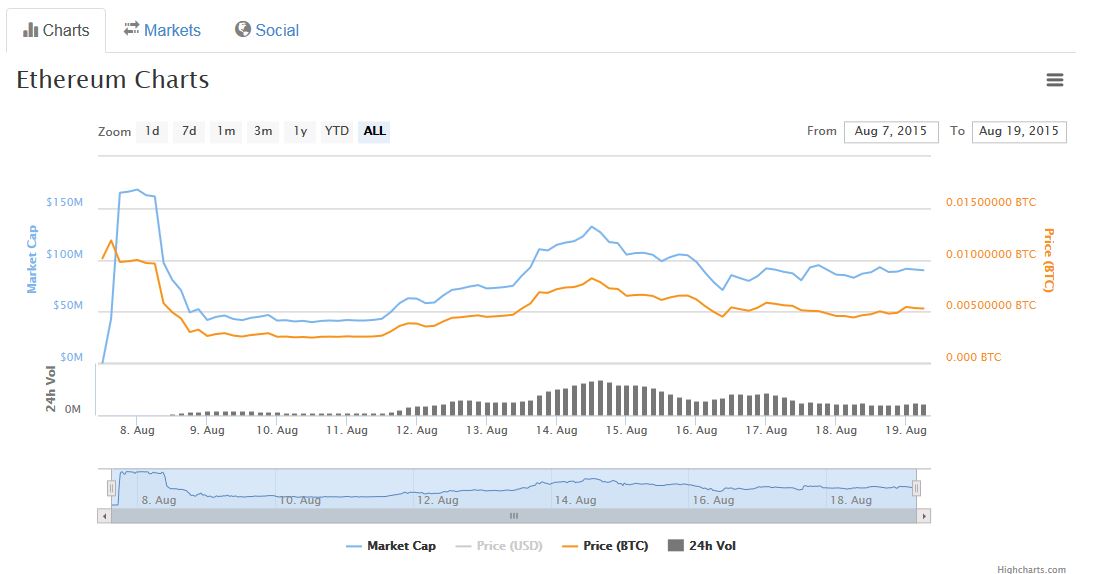Toggle 24h Vol series in legend
This screenshot has height=574, width=1107.
pyautogui.click(x=702, y=546)
